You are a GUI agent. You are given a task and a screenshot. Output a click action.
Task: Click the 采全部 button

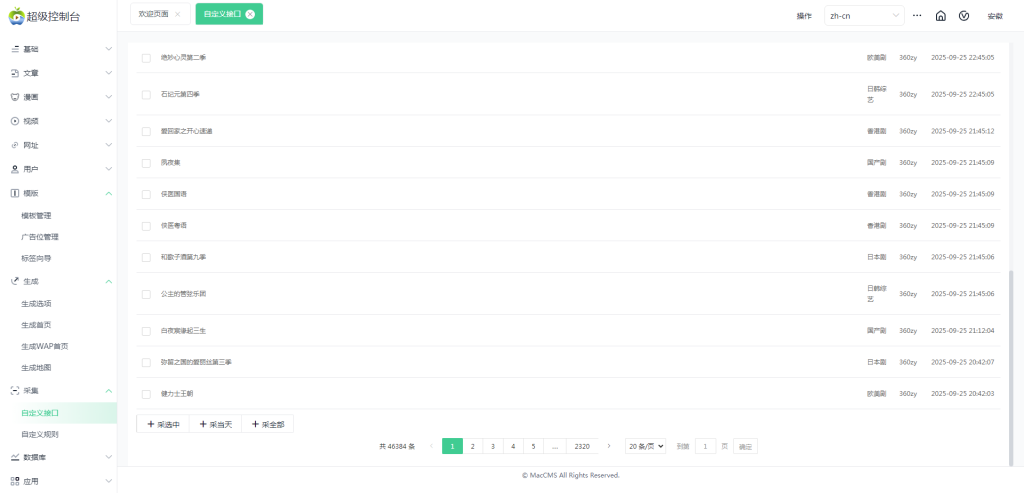(267, 424)
